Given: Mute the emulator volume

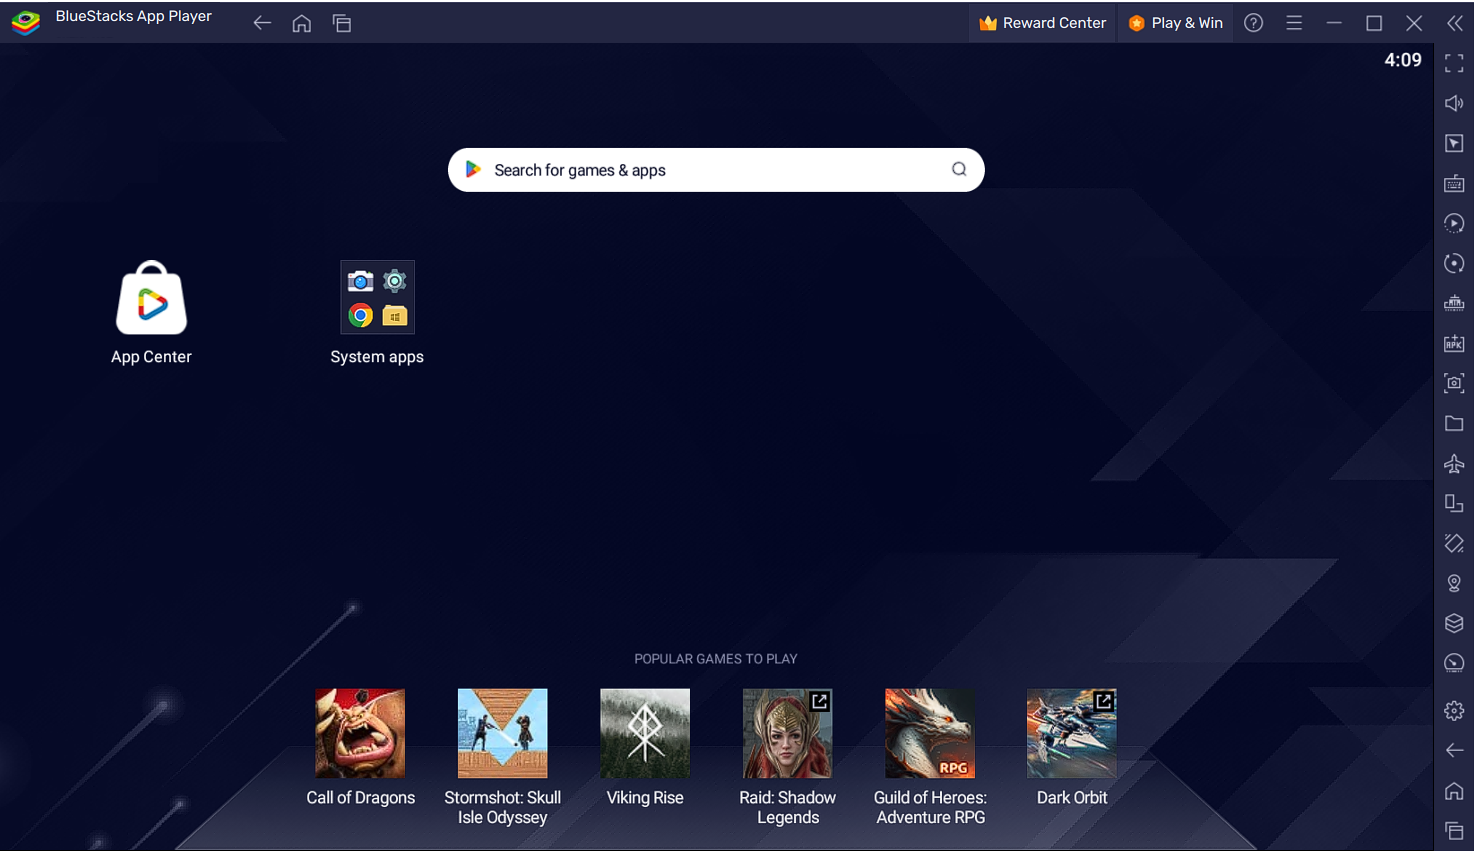Looking at the screenshot, I should (1454, 102).
